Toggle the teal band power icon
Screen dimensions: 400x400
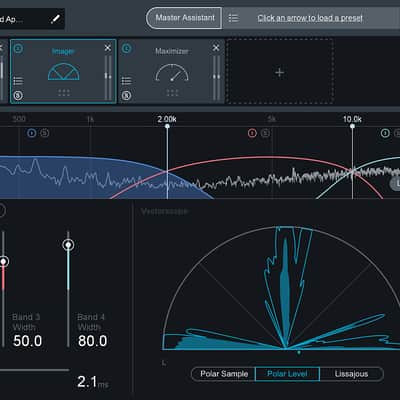(385, 133)
